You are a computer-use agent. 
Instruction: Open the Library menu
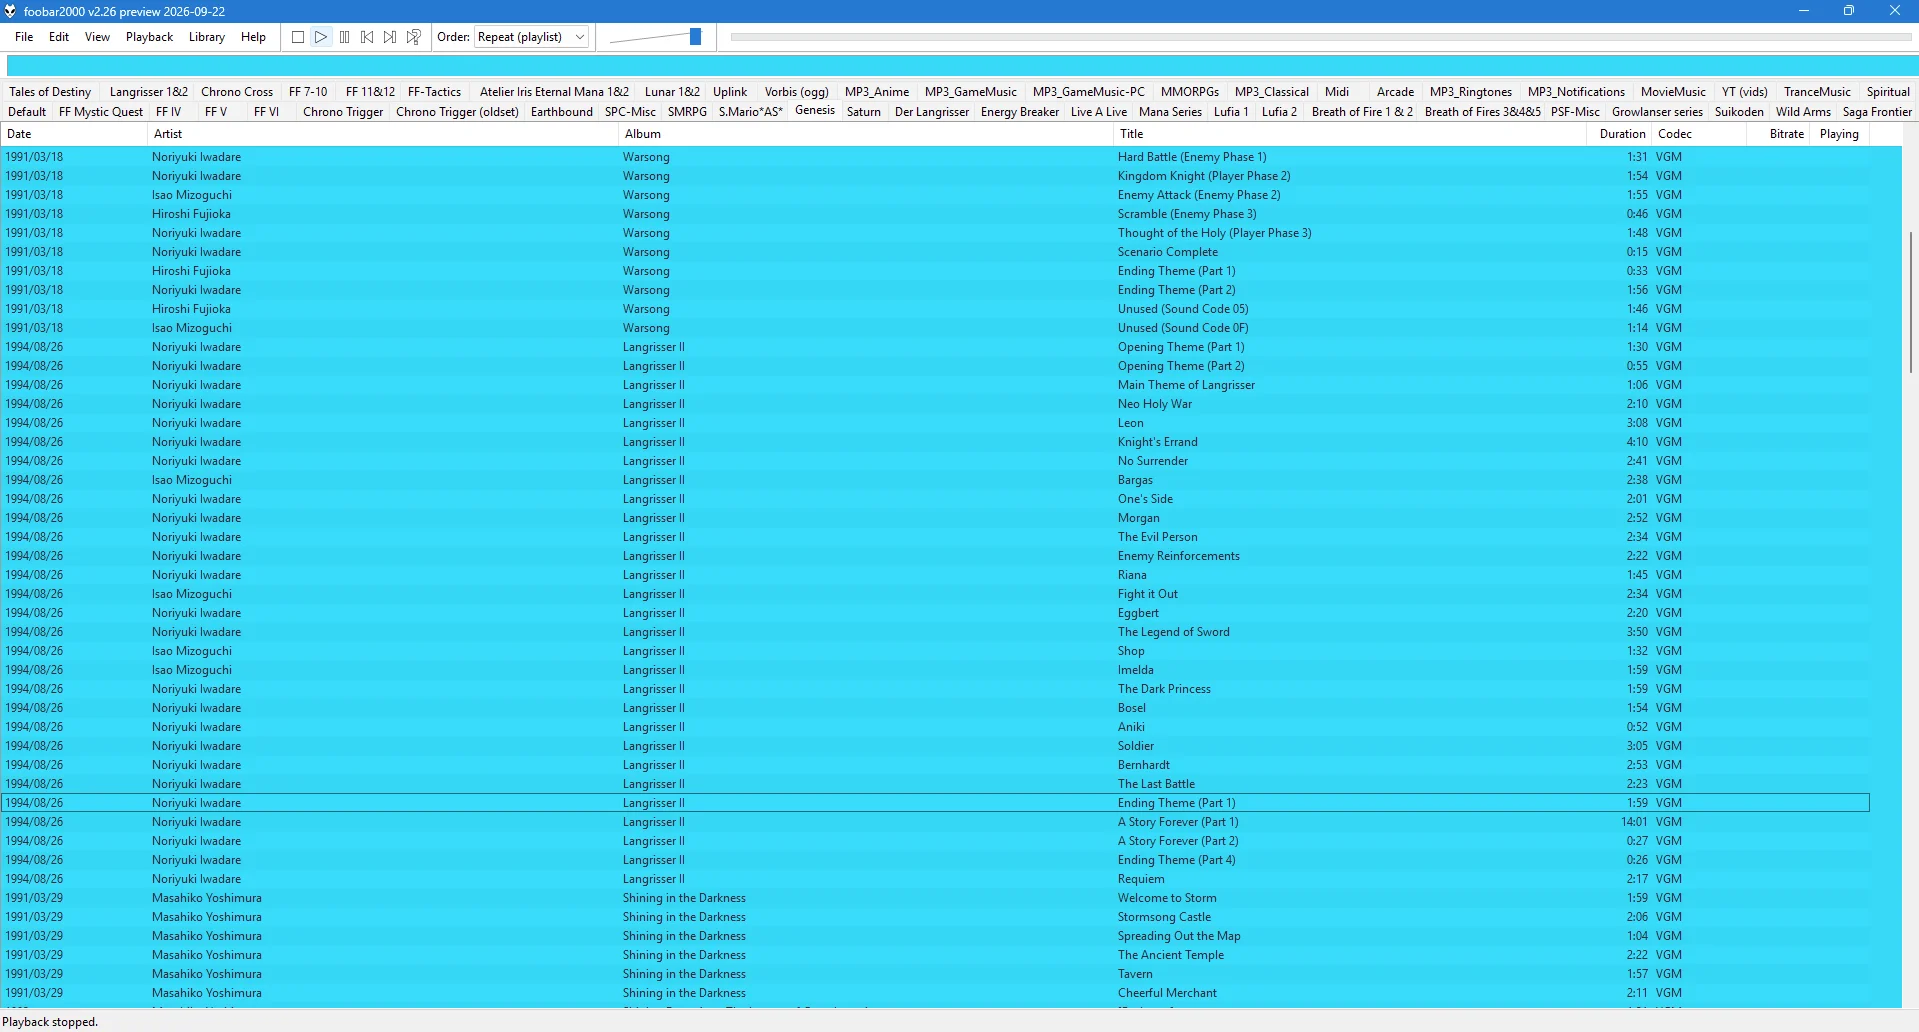point(207,37)
